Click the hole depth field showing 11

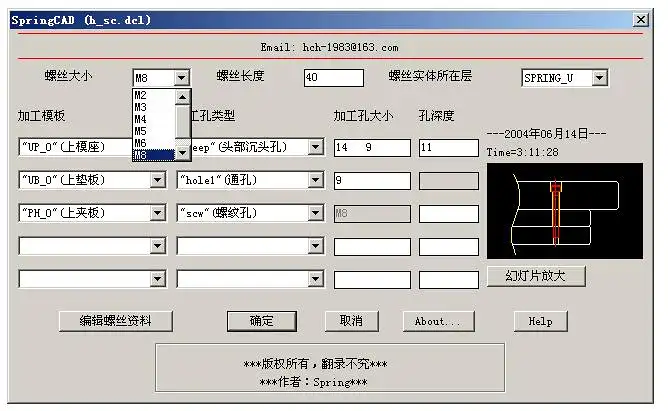click(449, 148)
